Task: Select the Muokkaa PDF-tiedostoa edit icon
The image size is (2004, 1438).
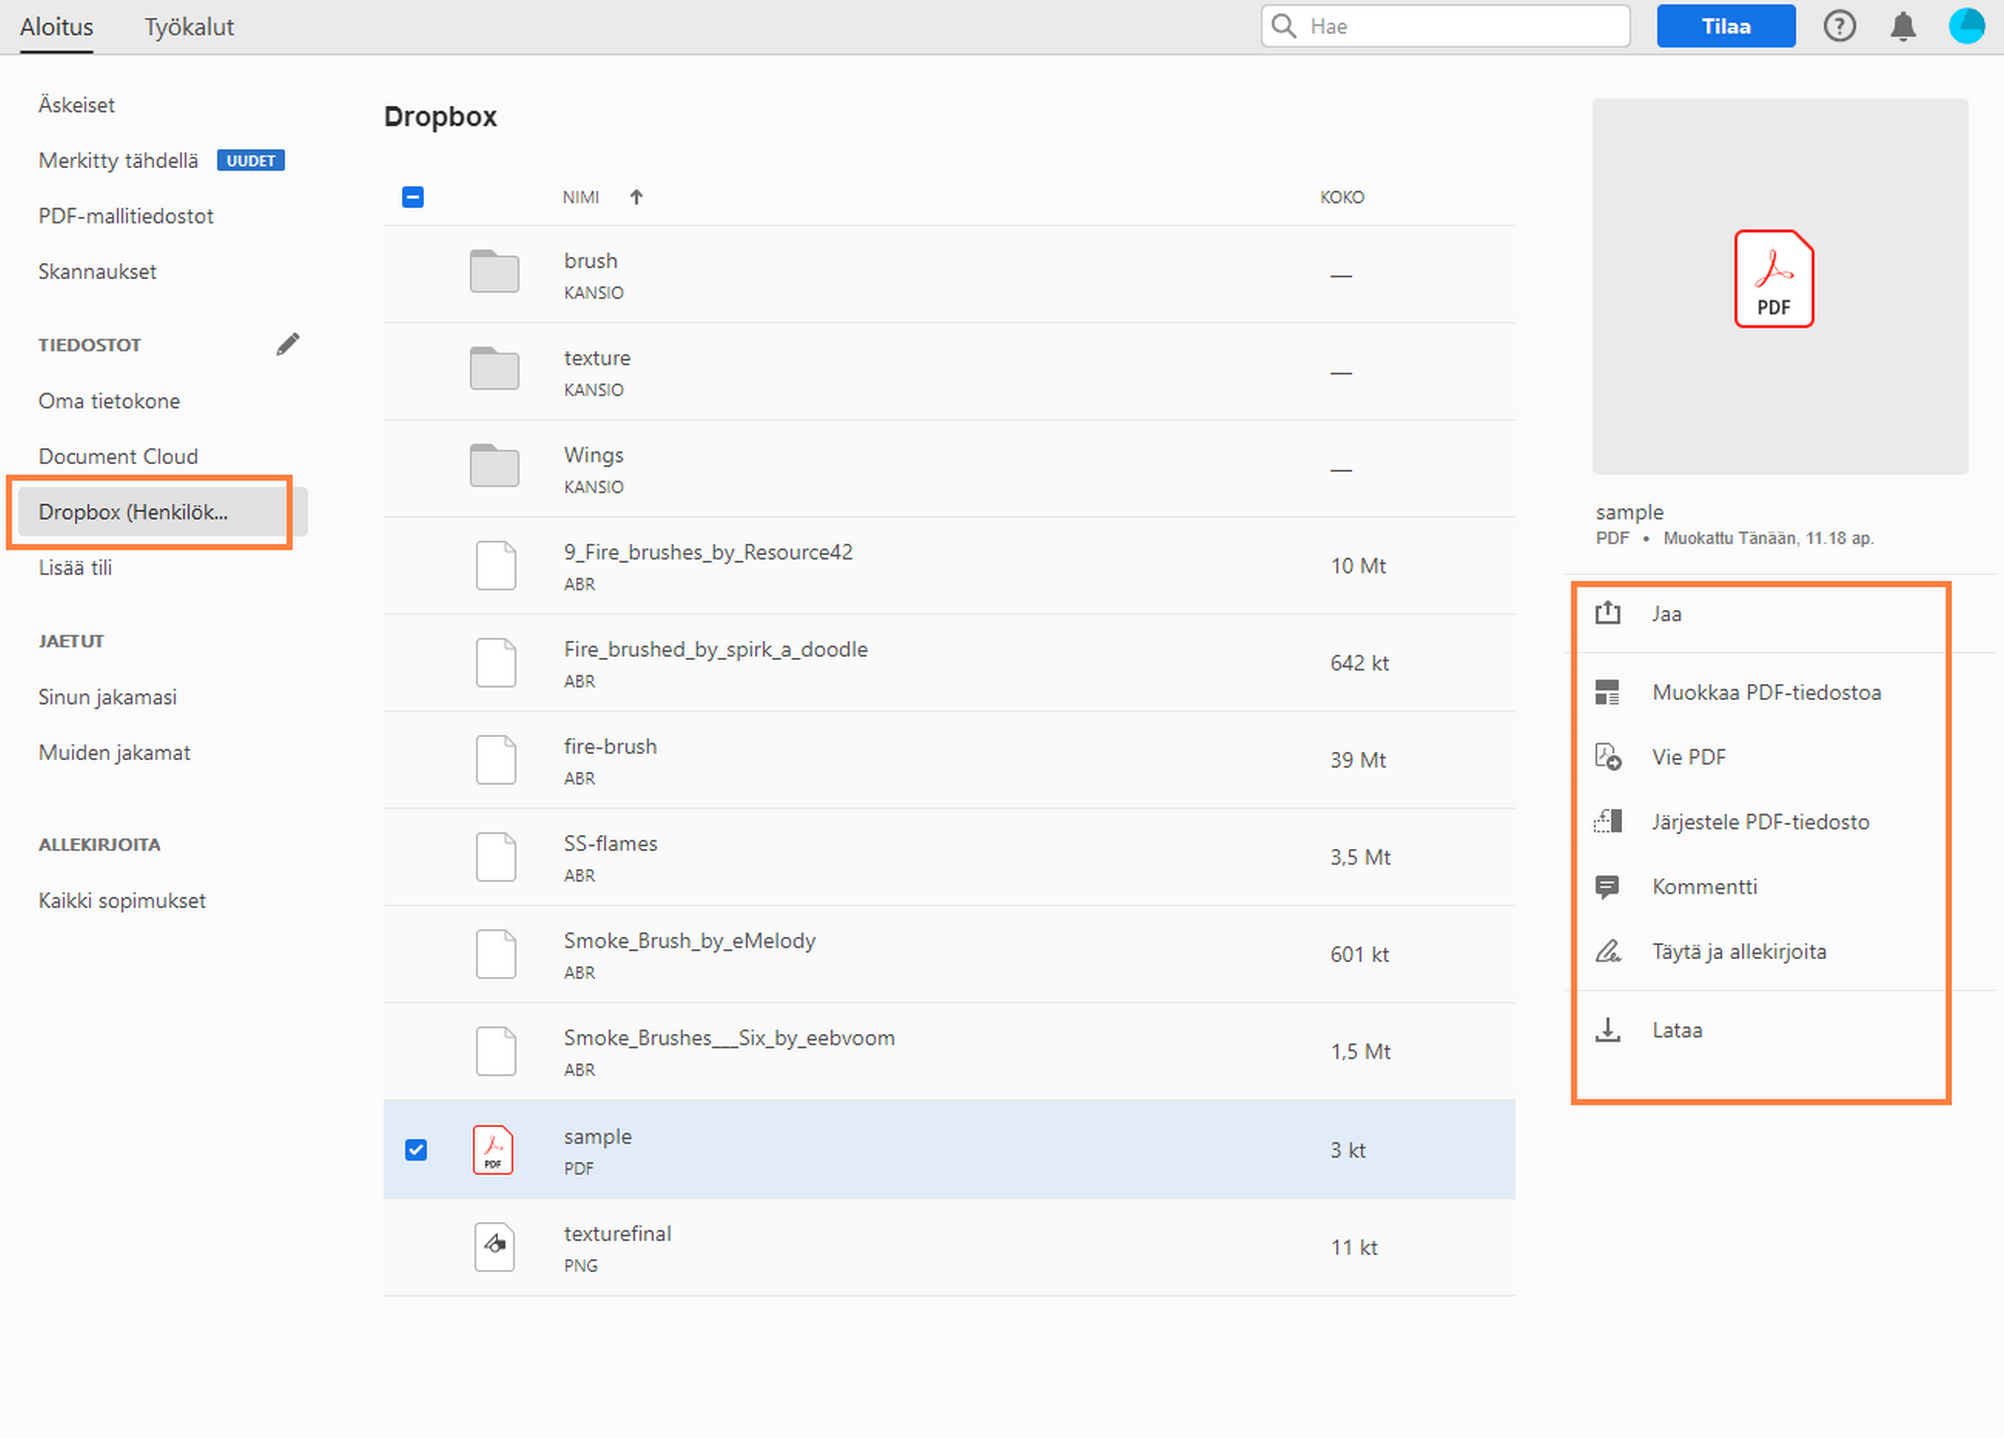Action: click(x=1608, y=691)
